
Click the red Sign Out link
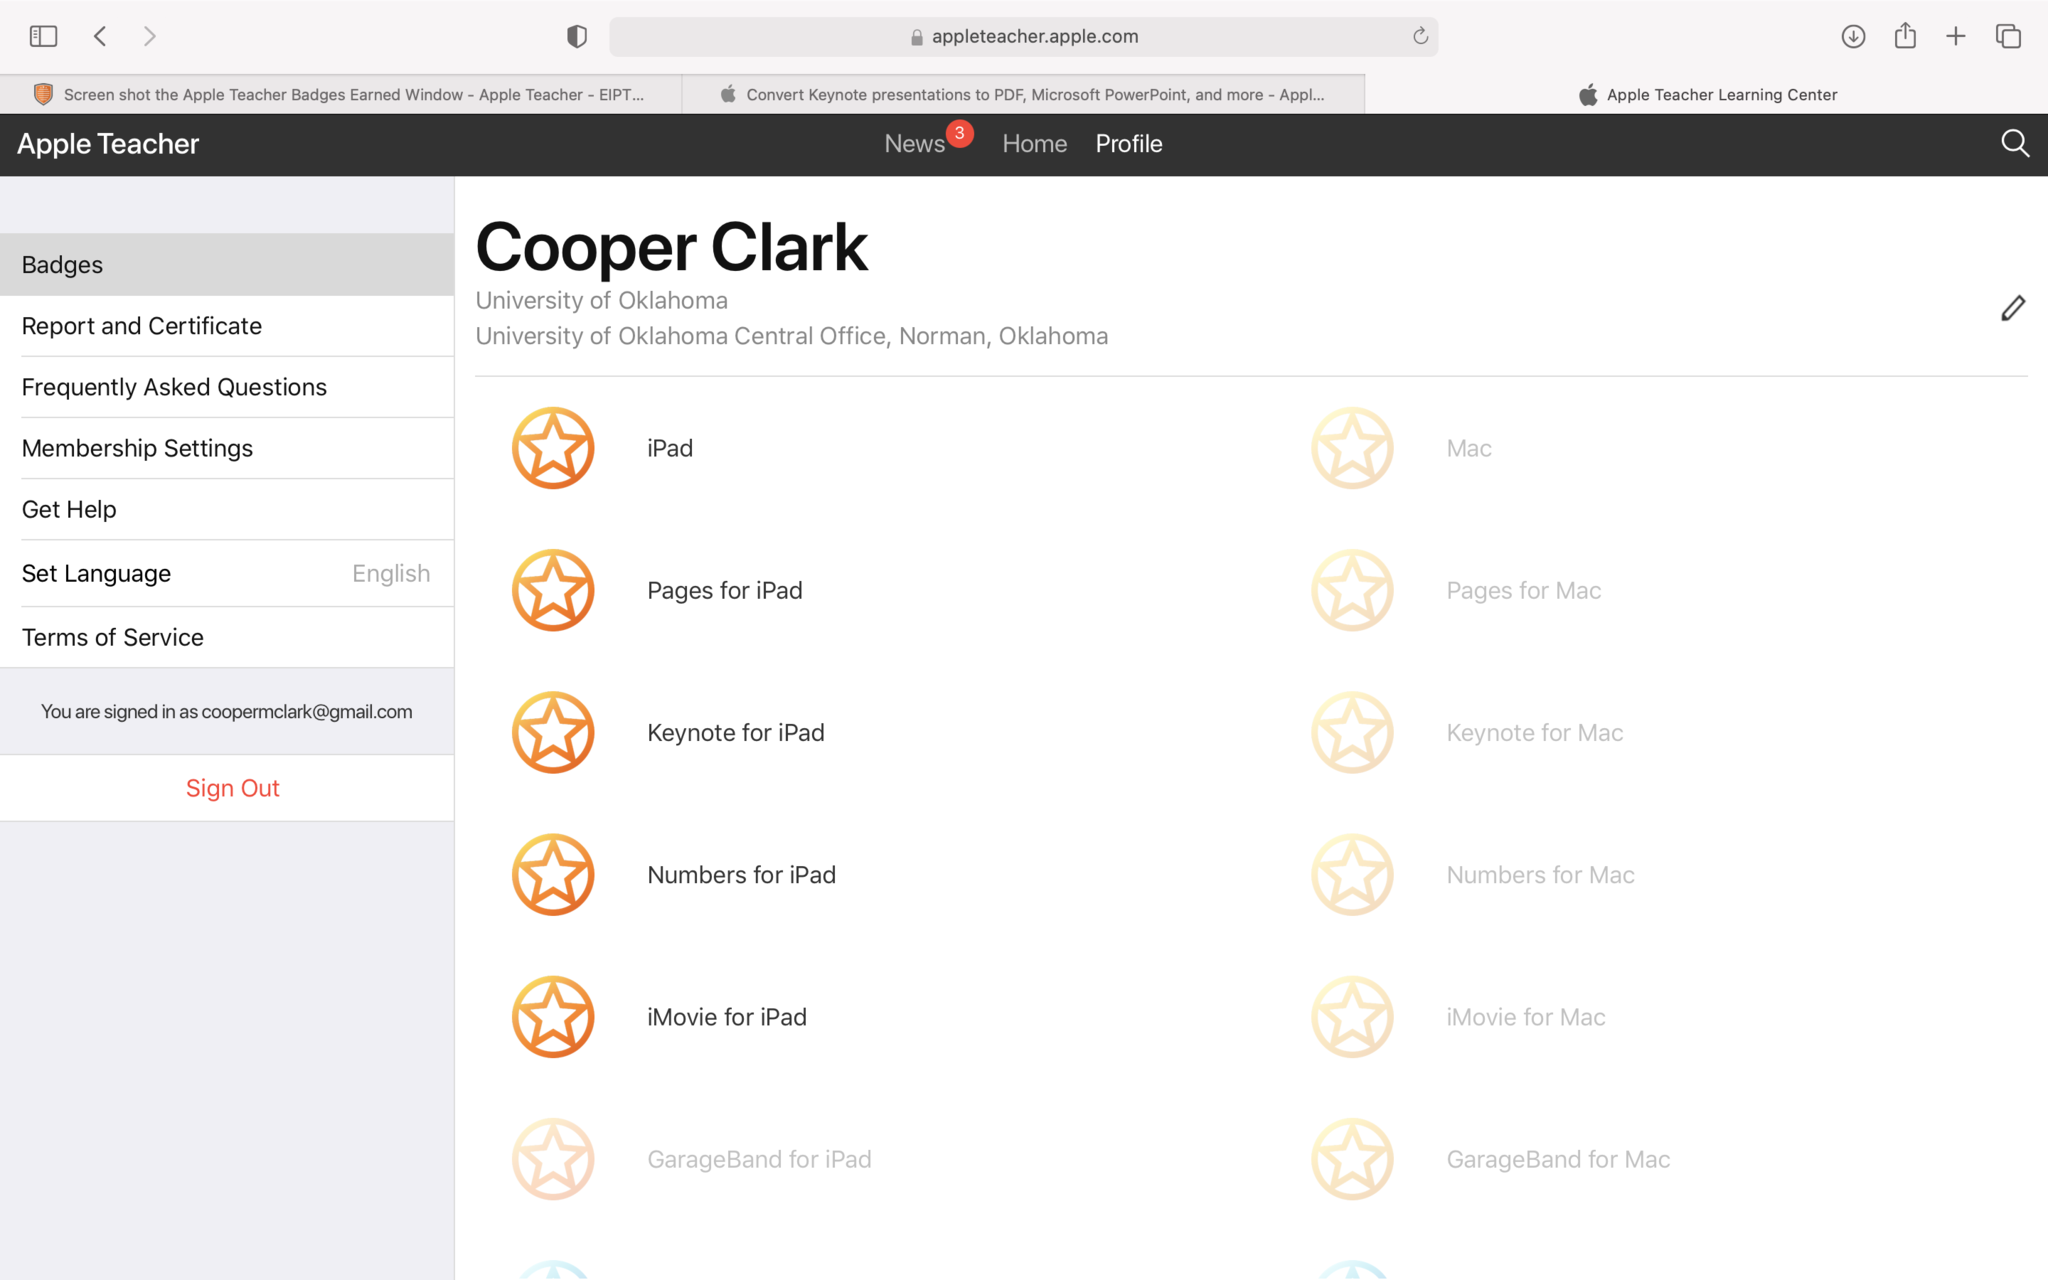pos(232,788)
